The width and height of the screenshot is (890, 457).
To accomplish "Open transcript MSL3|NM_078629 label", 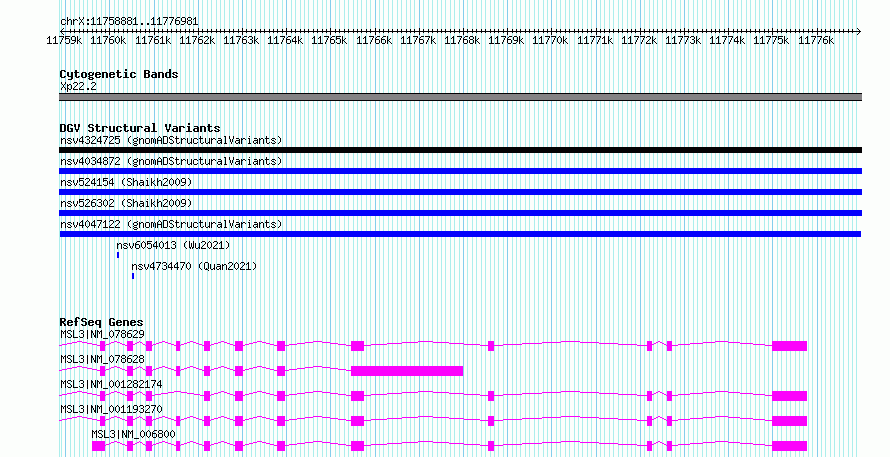I will pos(102,334).
